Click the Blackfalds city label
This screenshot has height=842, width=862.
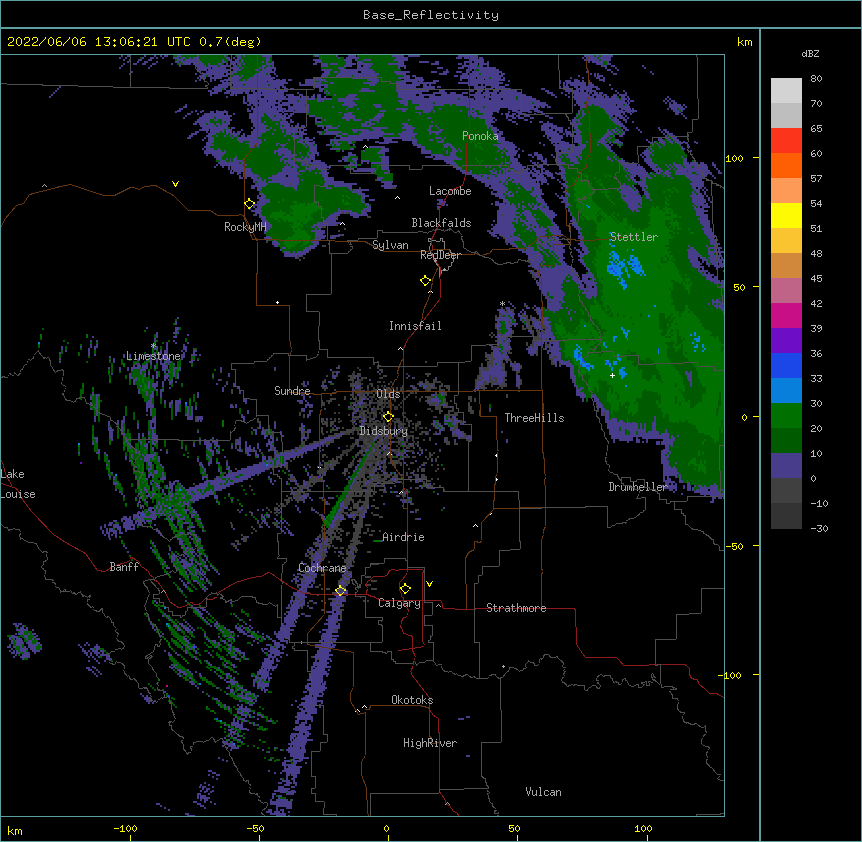[x=441, y=223]
